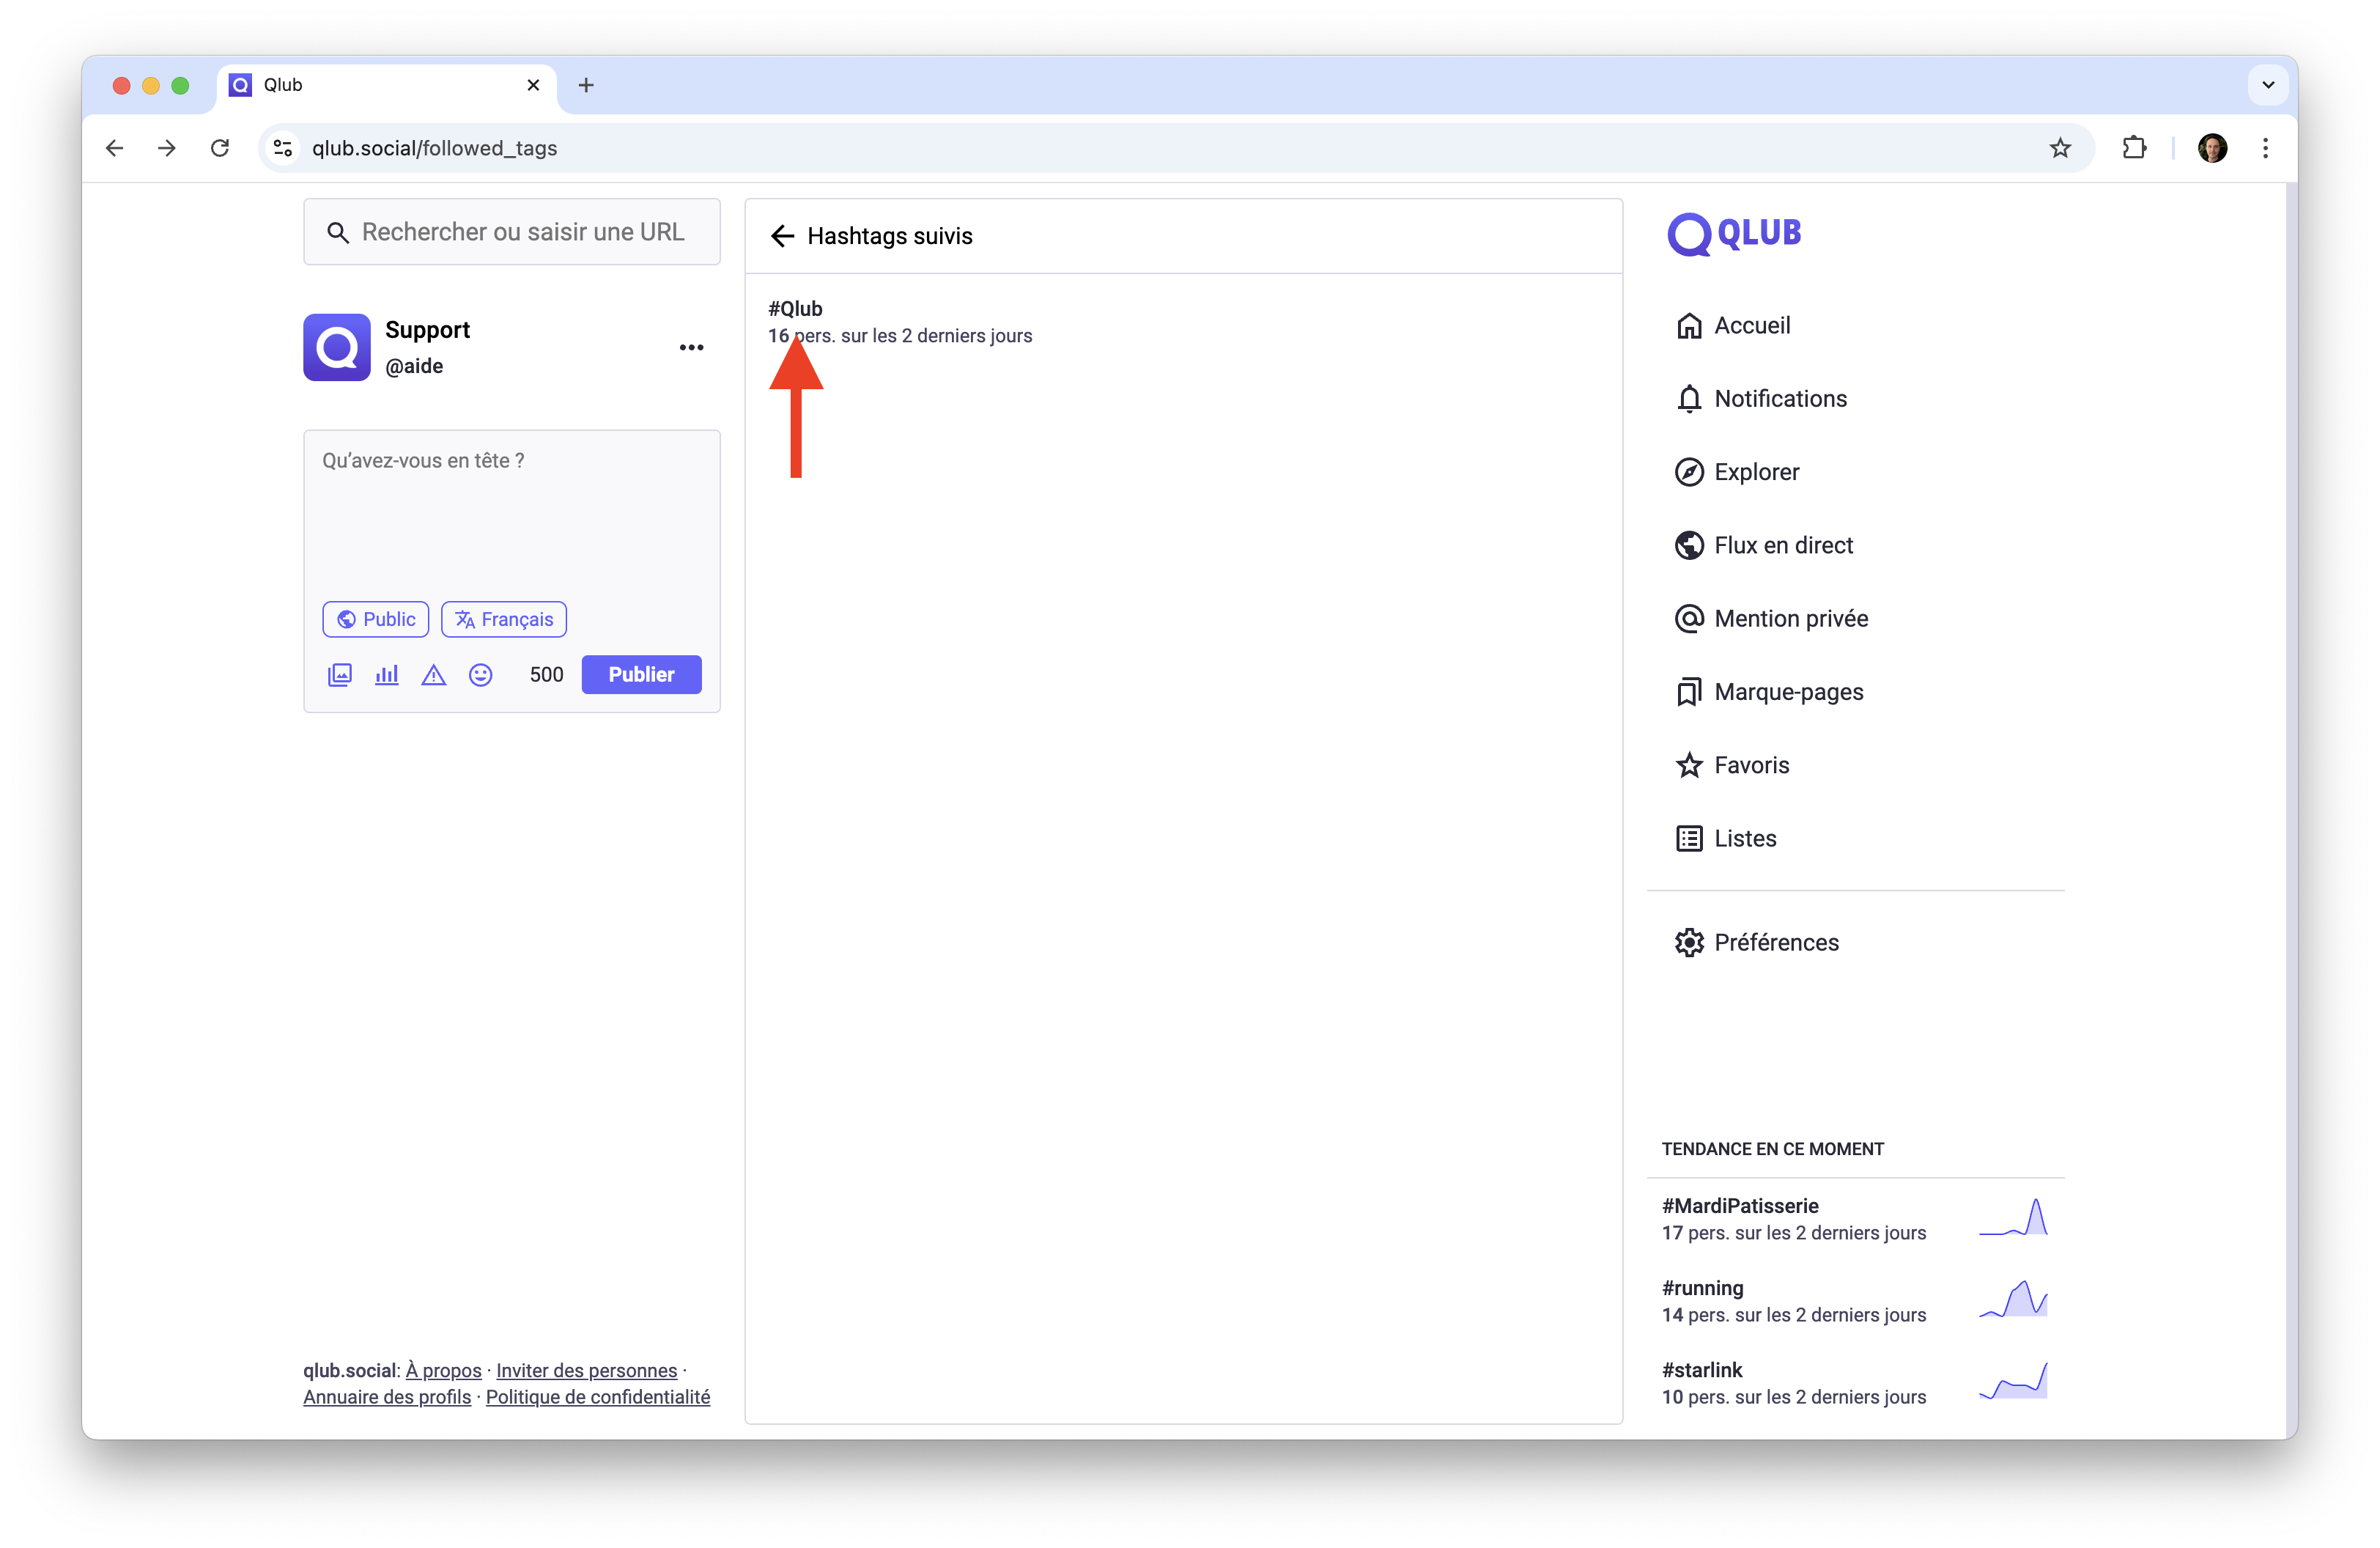Click the browser profile avatar
This screenshot has width=2380, height=1548.
[2212, 148]
